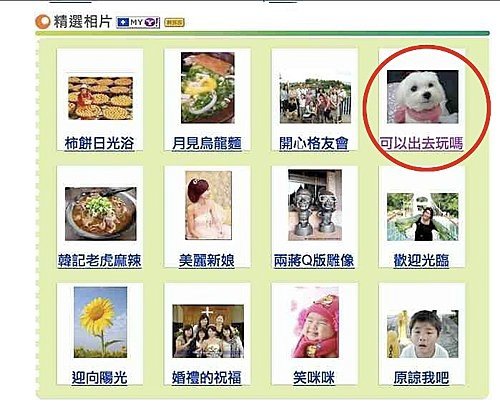The image size is (500, 403).
Task: Open the spicy hotpot photo thumbnail
Action: point(101,214)
